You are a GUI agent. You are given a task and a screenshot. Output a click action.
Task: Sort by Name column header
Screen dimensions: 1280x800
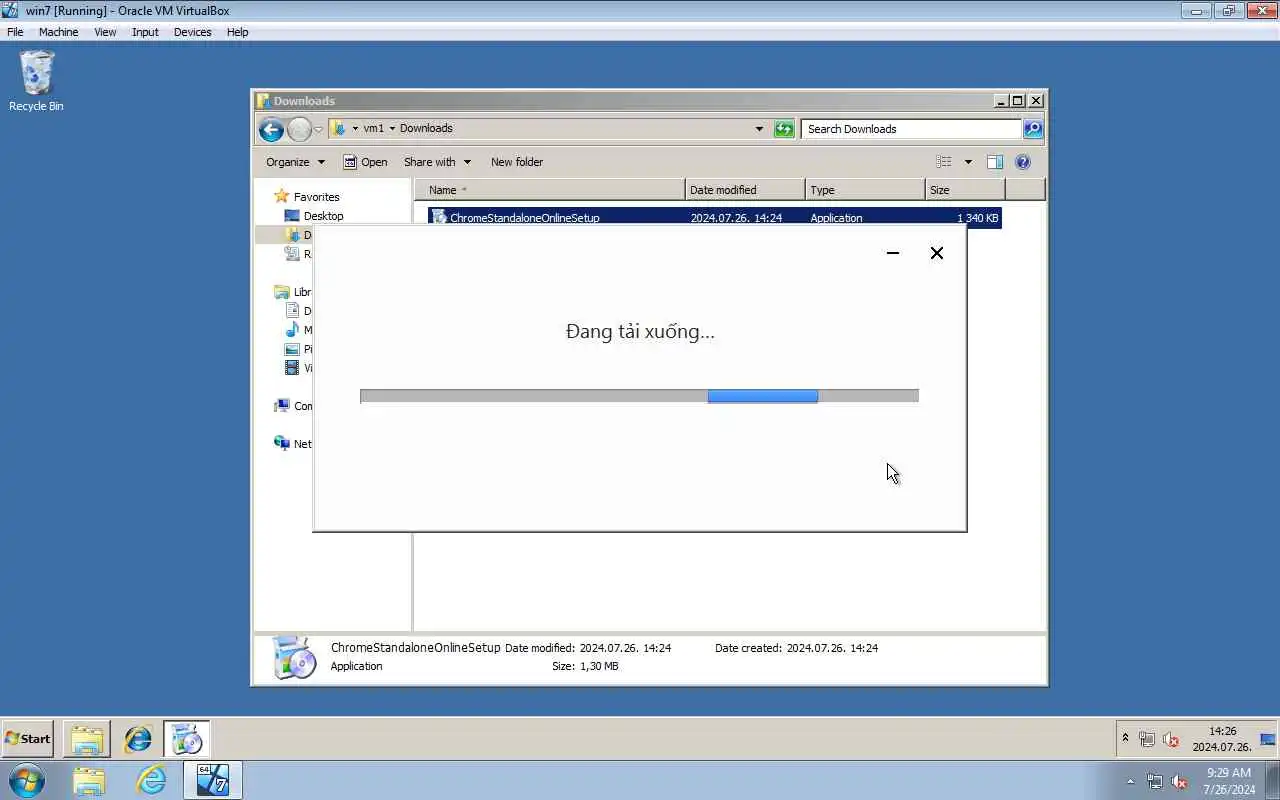[x=550, y=190]
